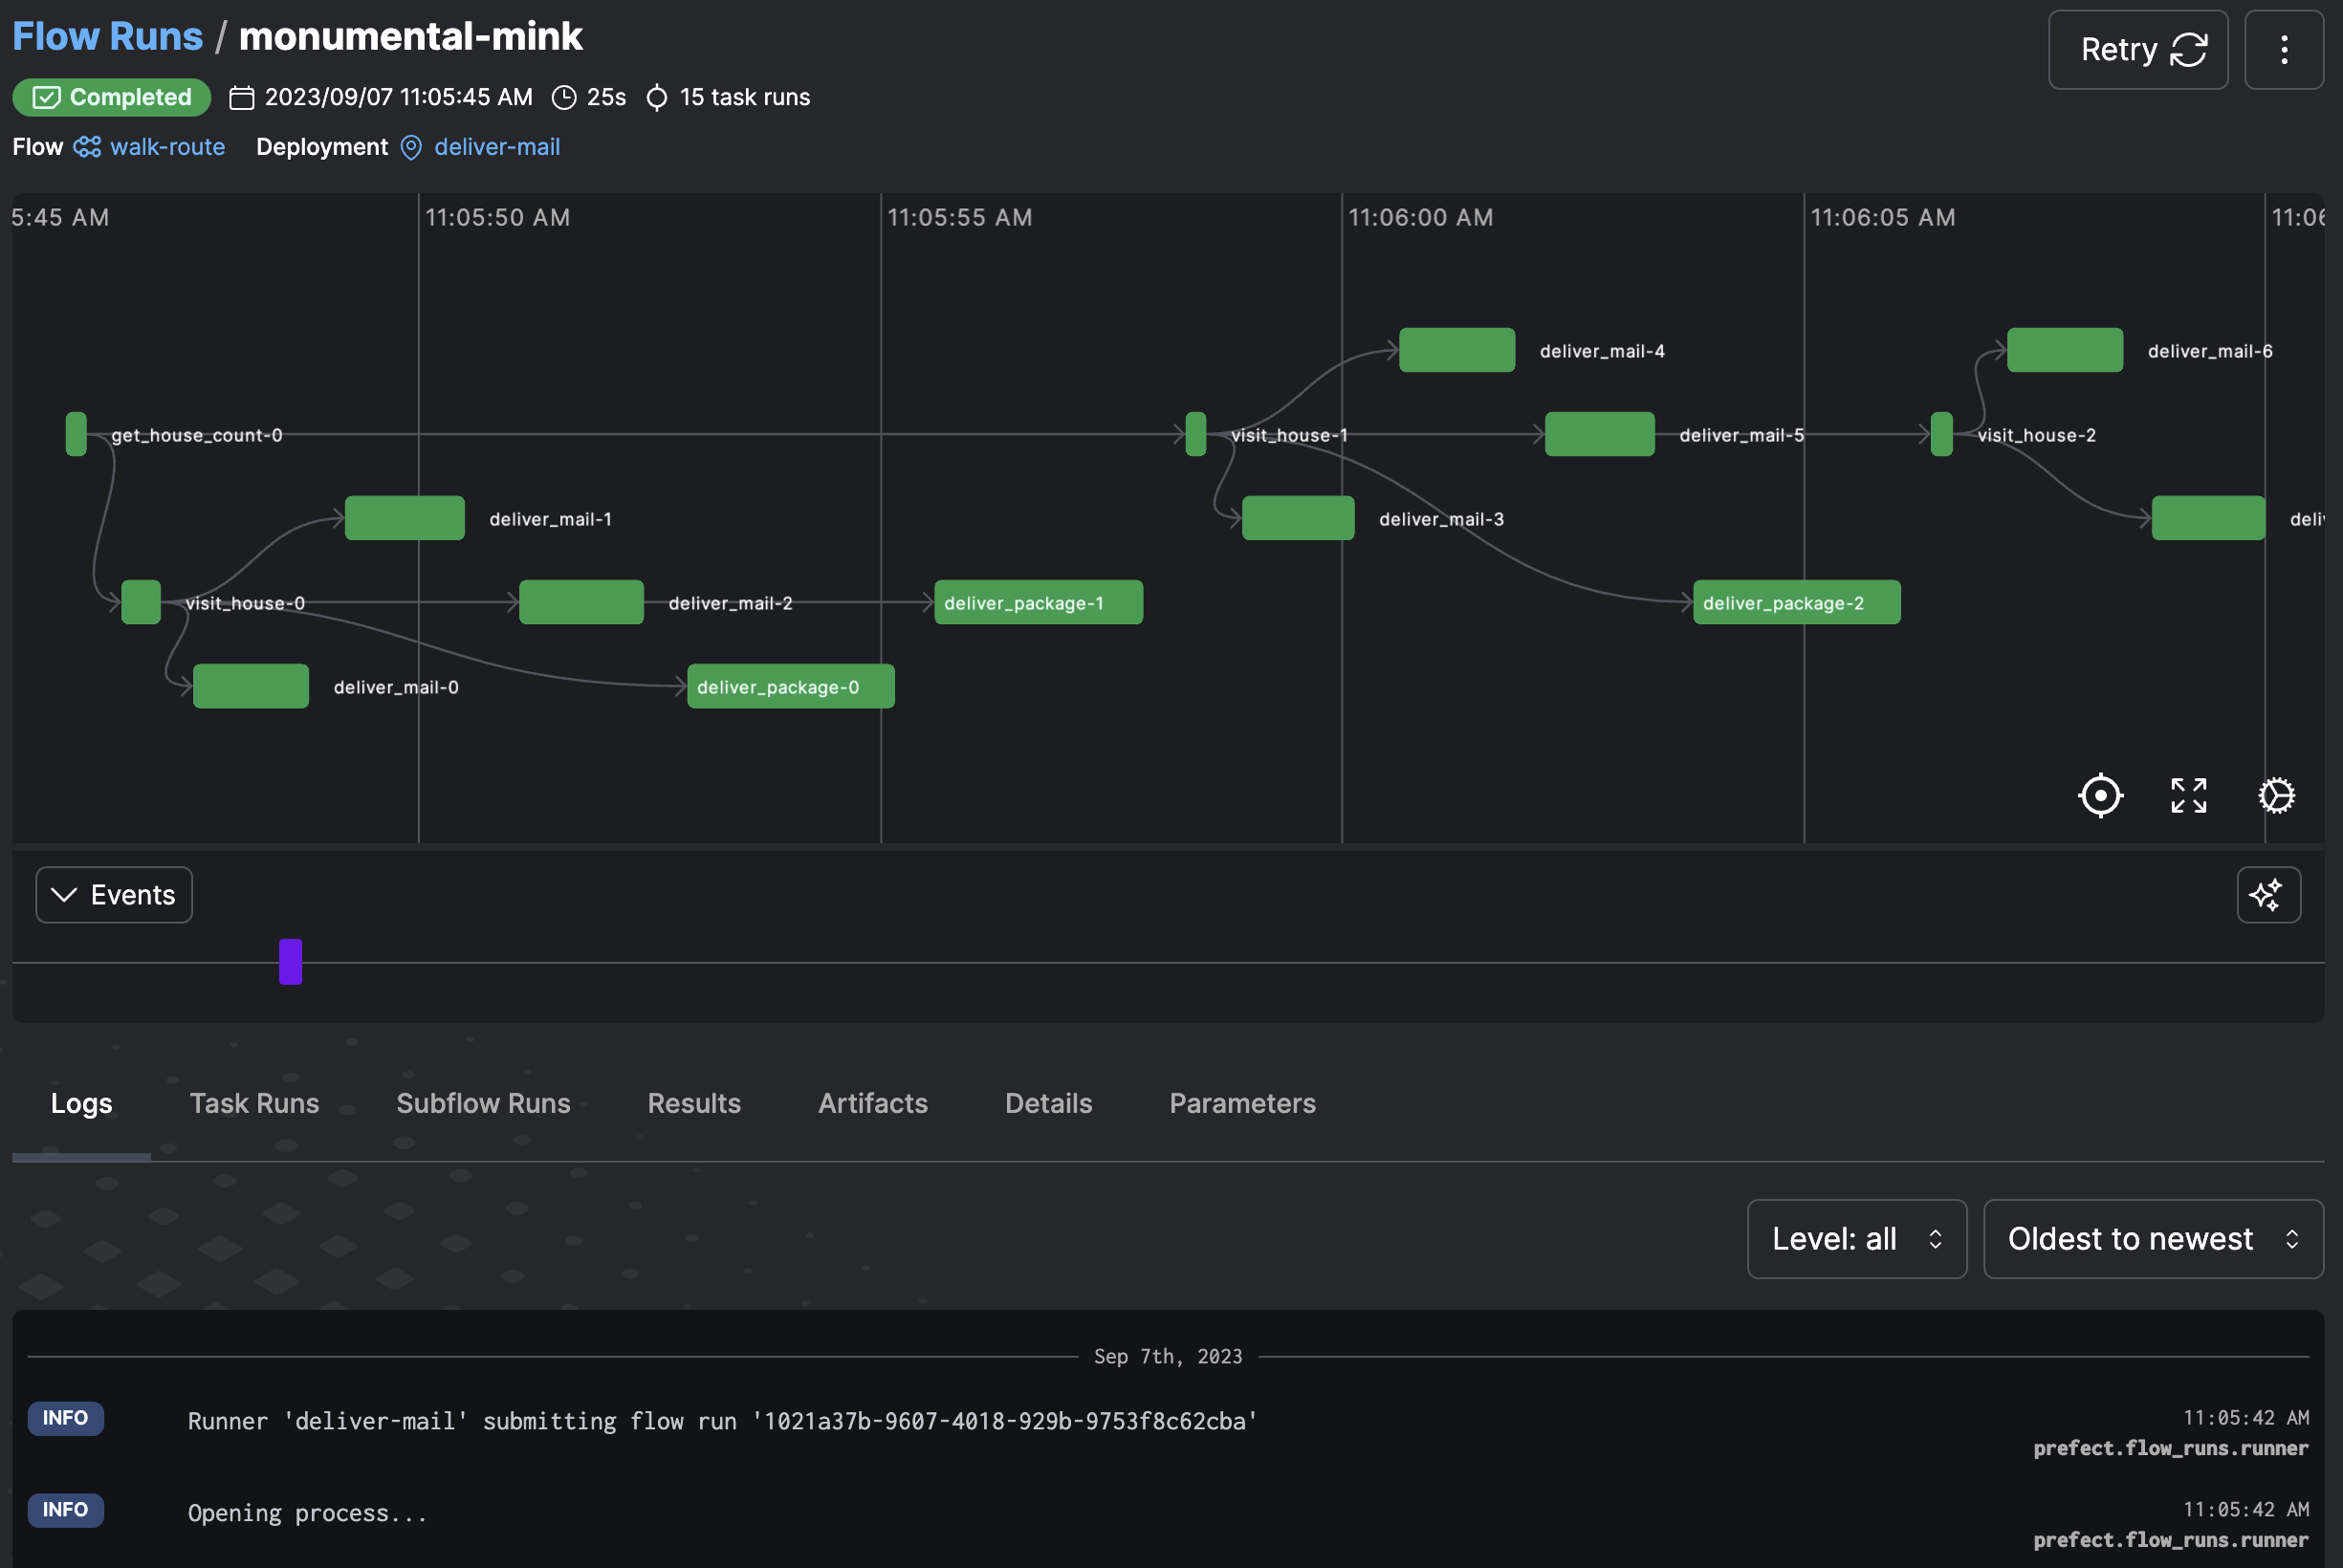
Task: Click the log line 'Runner 'deliver-mail' submitting flow run'
Action: click(x=721, y=1421)
